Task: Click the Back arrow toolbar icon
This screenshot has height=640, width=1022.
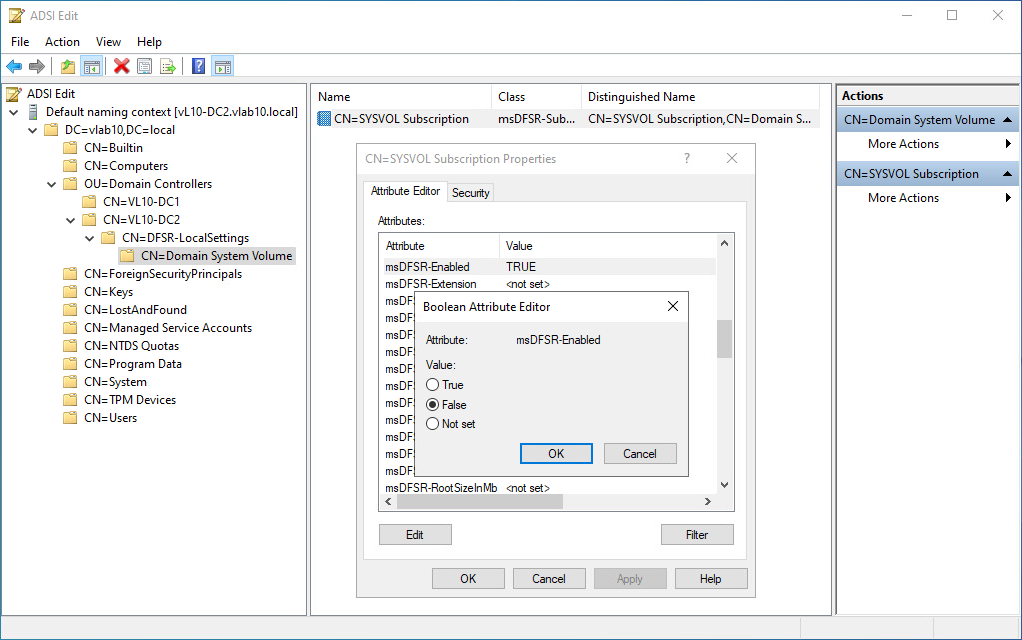Action: (14, 67)
